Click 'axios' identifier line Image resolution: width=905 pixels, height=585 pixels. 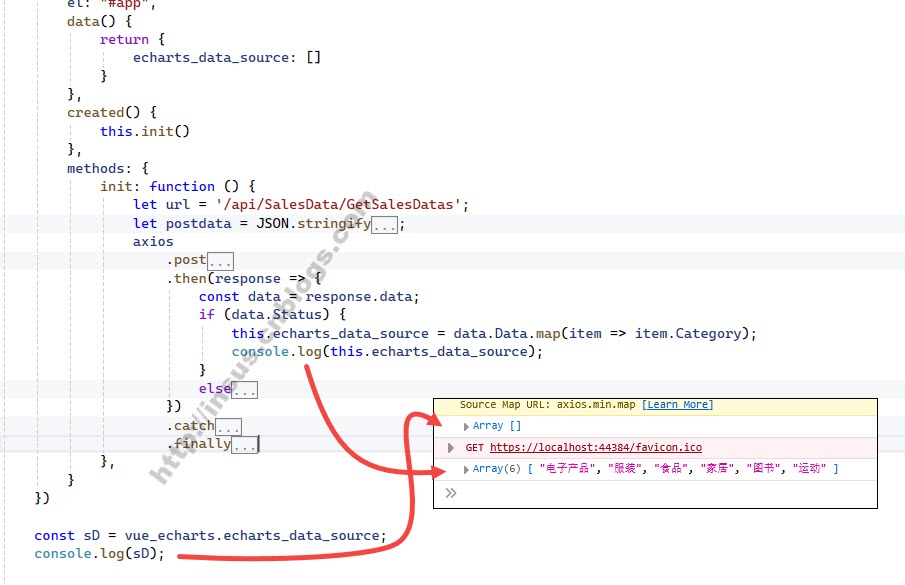pyautogui.click(x=153, y=242)
